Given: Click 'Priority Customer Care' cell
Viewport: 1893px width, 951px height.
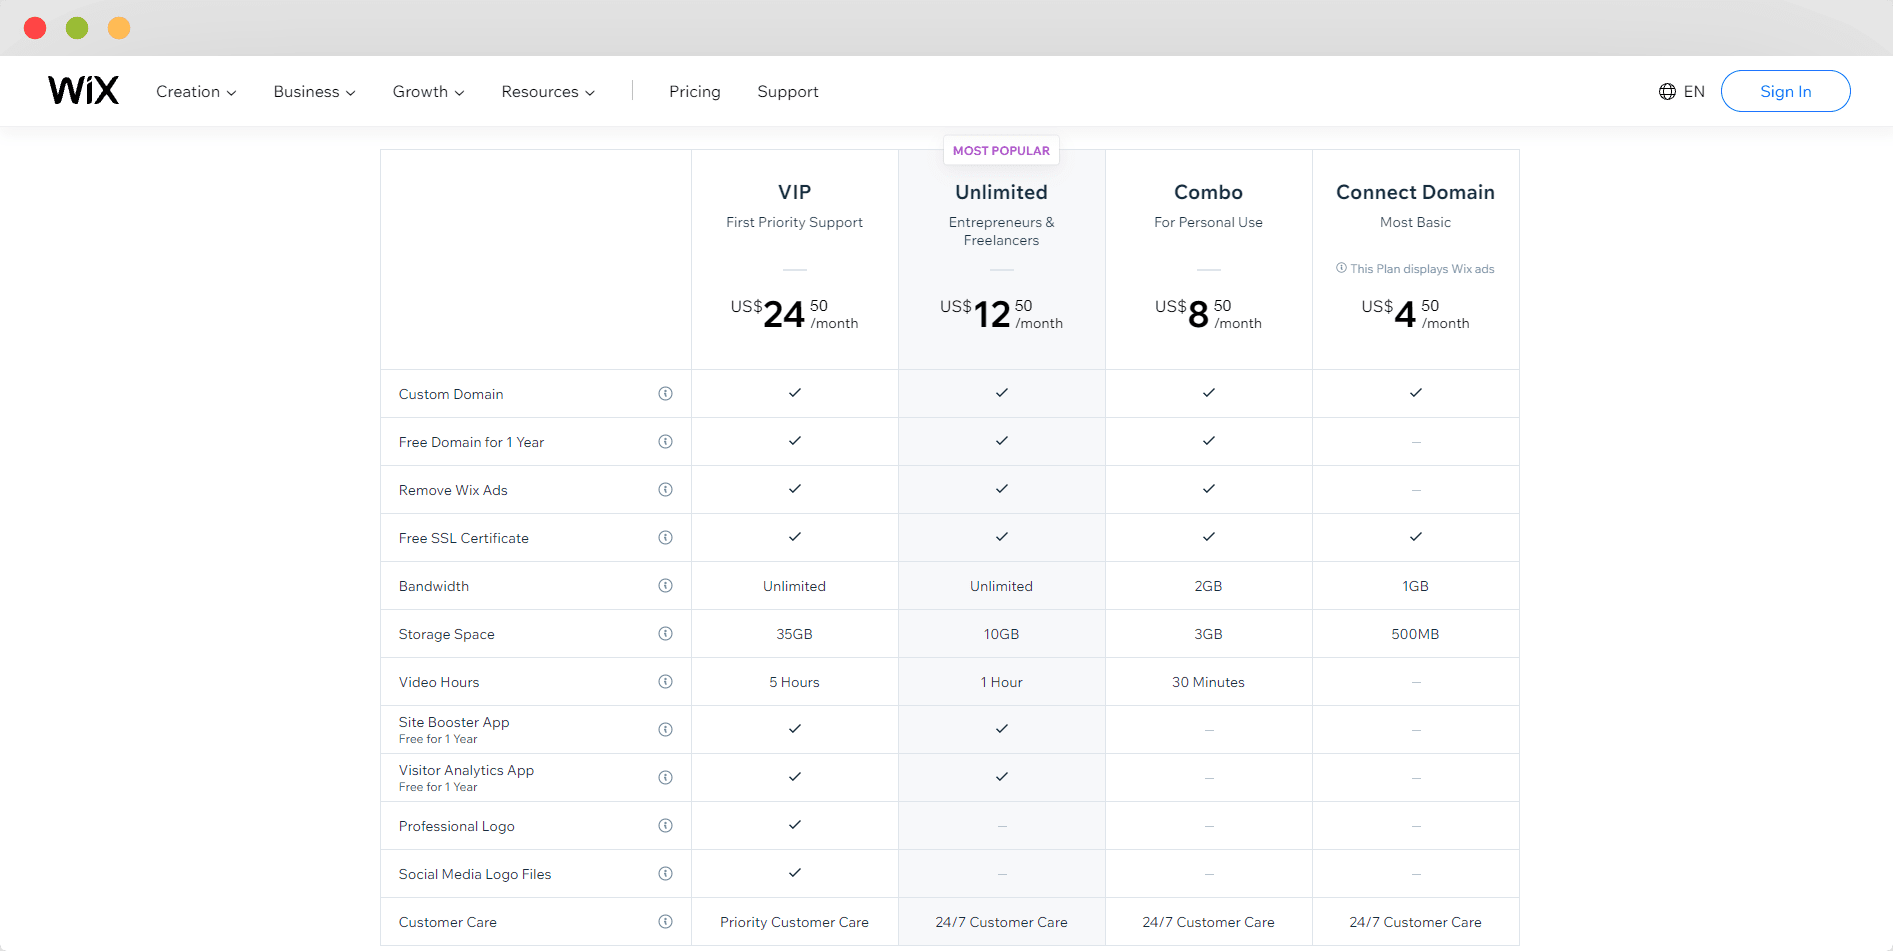Looking at the screenshot, I should [x=795, y=922].
